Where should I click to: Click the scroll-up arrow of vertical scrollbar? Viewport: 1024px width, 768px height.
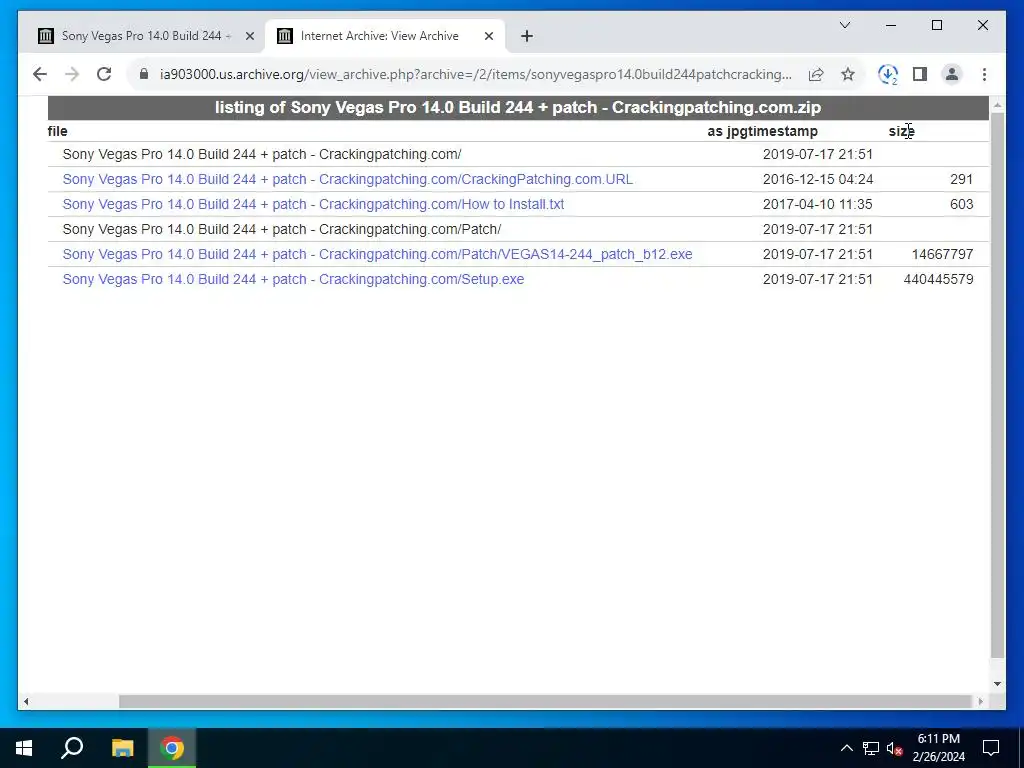click(997, 104)
